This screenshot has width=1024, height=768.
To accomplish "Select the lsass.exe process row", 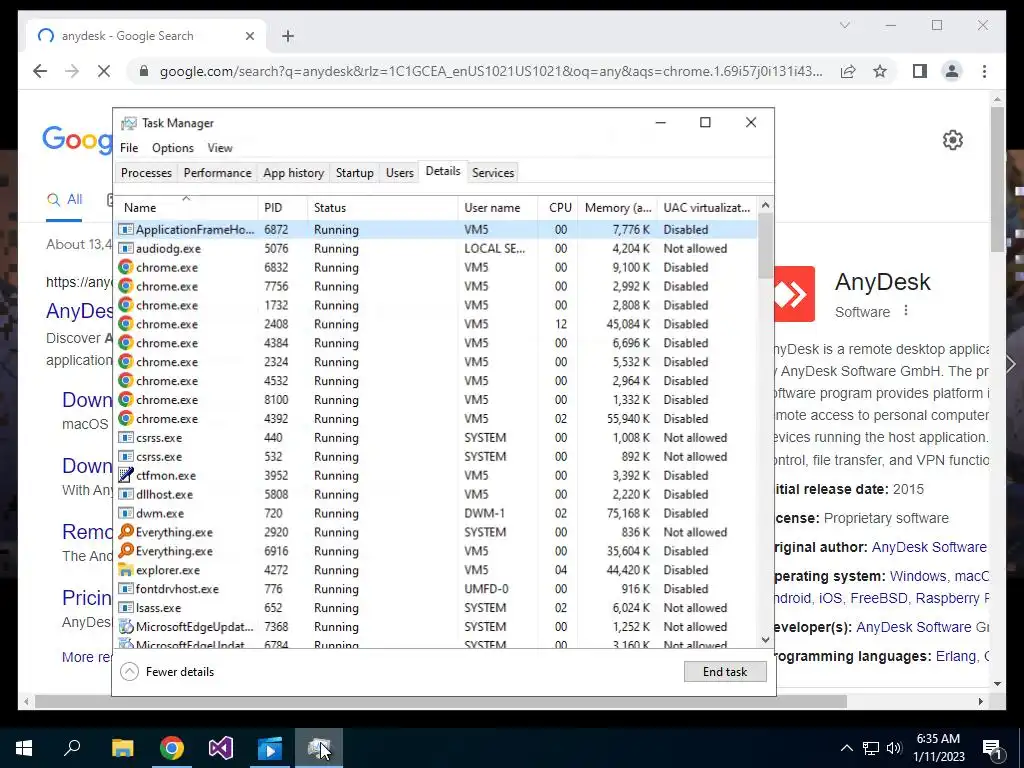I will 436,607.
